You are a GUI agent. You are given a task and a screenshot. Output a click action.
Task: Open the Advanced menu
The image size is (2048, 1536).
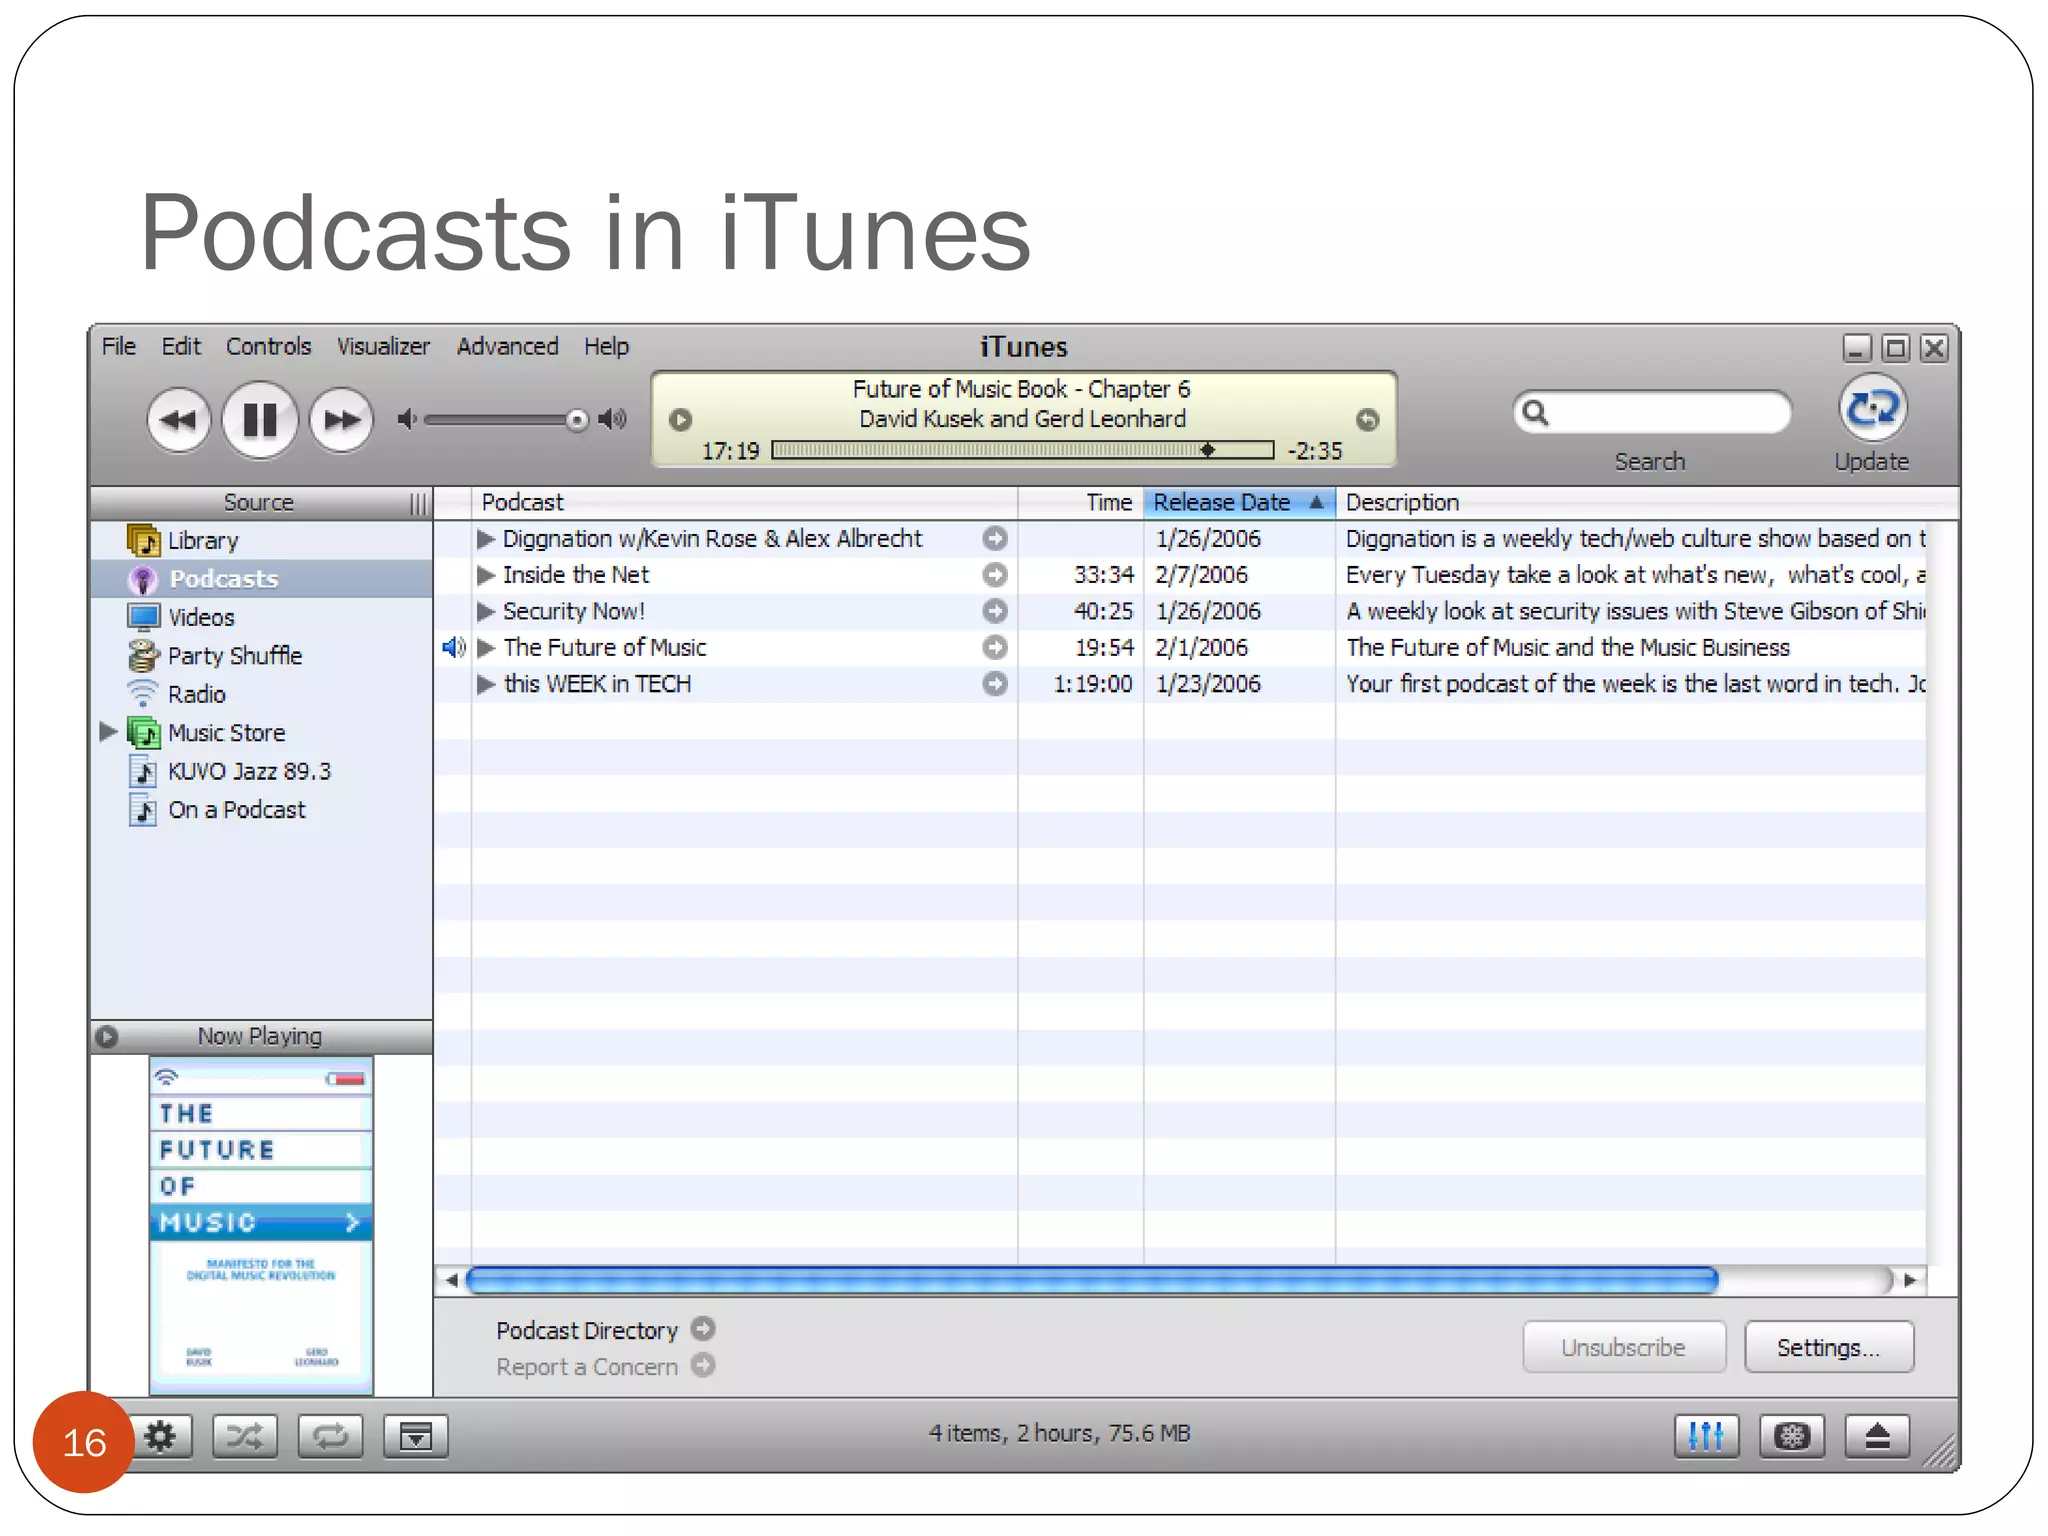point(507,347)
